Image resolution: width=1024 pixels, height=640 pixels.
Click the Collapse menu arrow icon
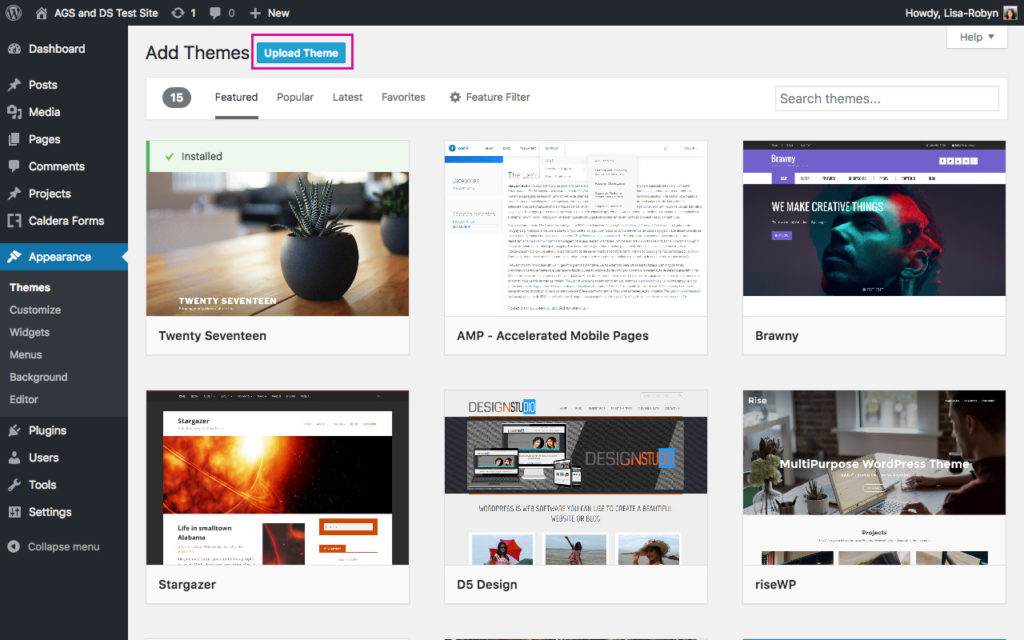pos(14,547)
